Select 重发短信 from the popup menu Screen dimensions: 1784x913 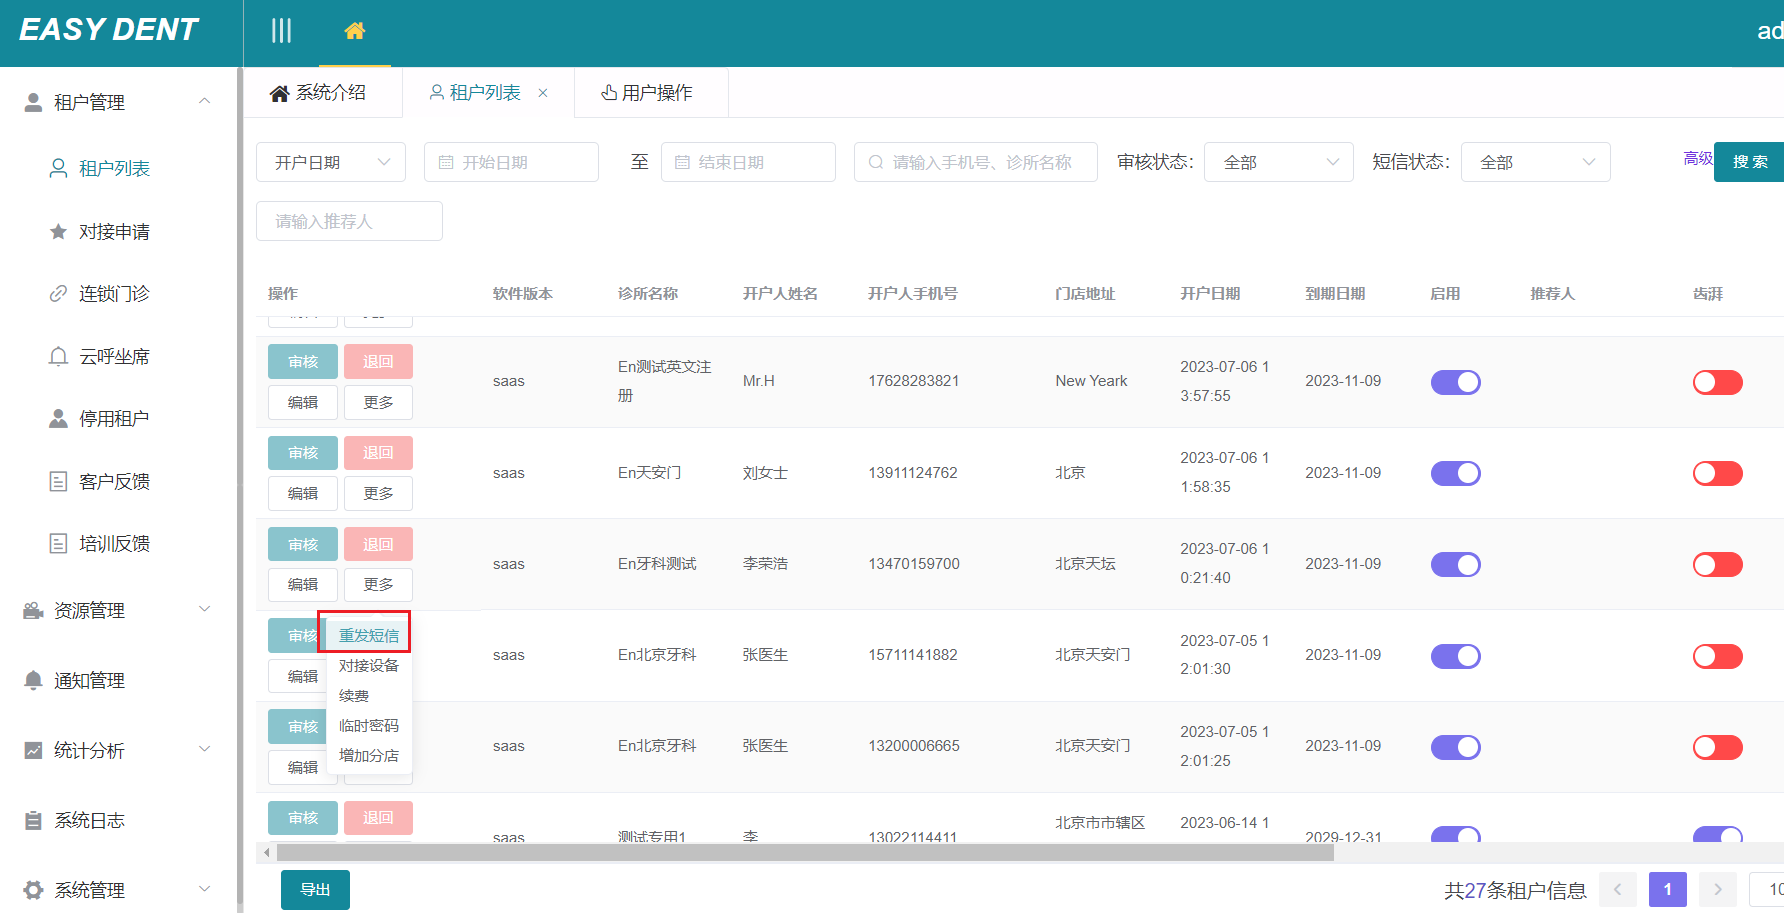coord(368,635)
